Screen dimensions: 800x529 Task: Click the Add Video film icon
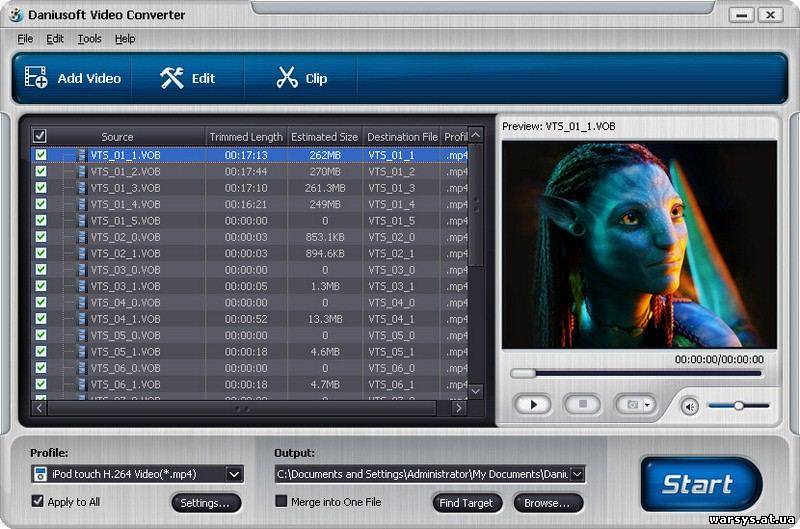click(x=36, y=78)
